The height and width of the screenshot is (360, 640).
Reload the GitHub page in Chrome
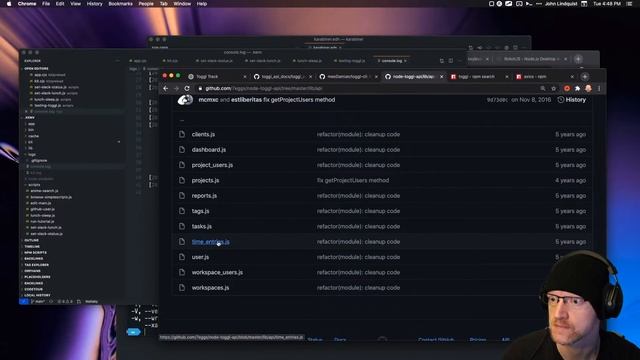tap(187, 89)
